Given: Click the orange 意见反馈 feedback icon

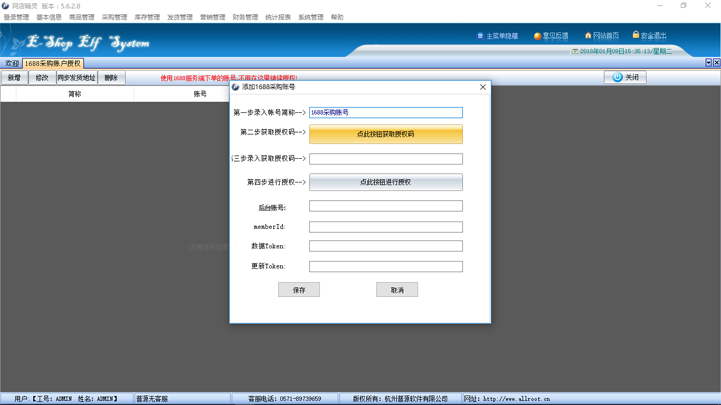Looking at the screenshot, I should coord(537,36).
